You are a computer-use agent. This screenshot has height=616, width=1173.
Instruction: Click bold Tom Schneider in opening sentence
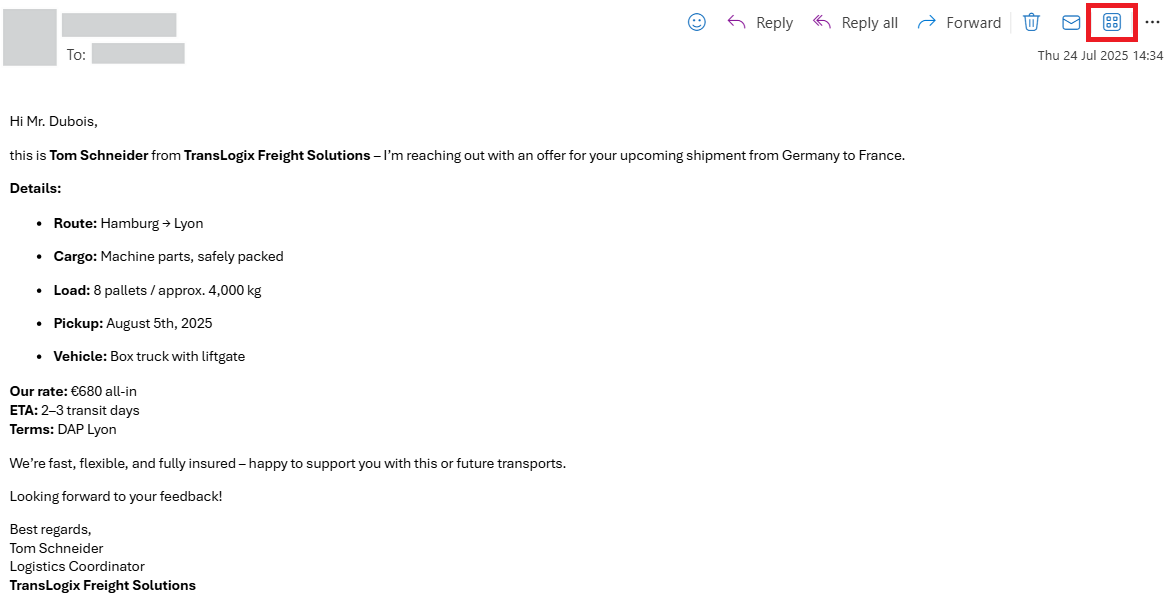coord(99,156)
